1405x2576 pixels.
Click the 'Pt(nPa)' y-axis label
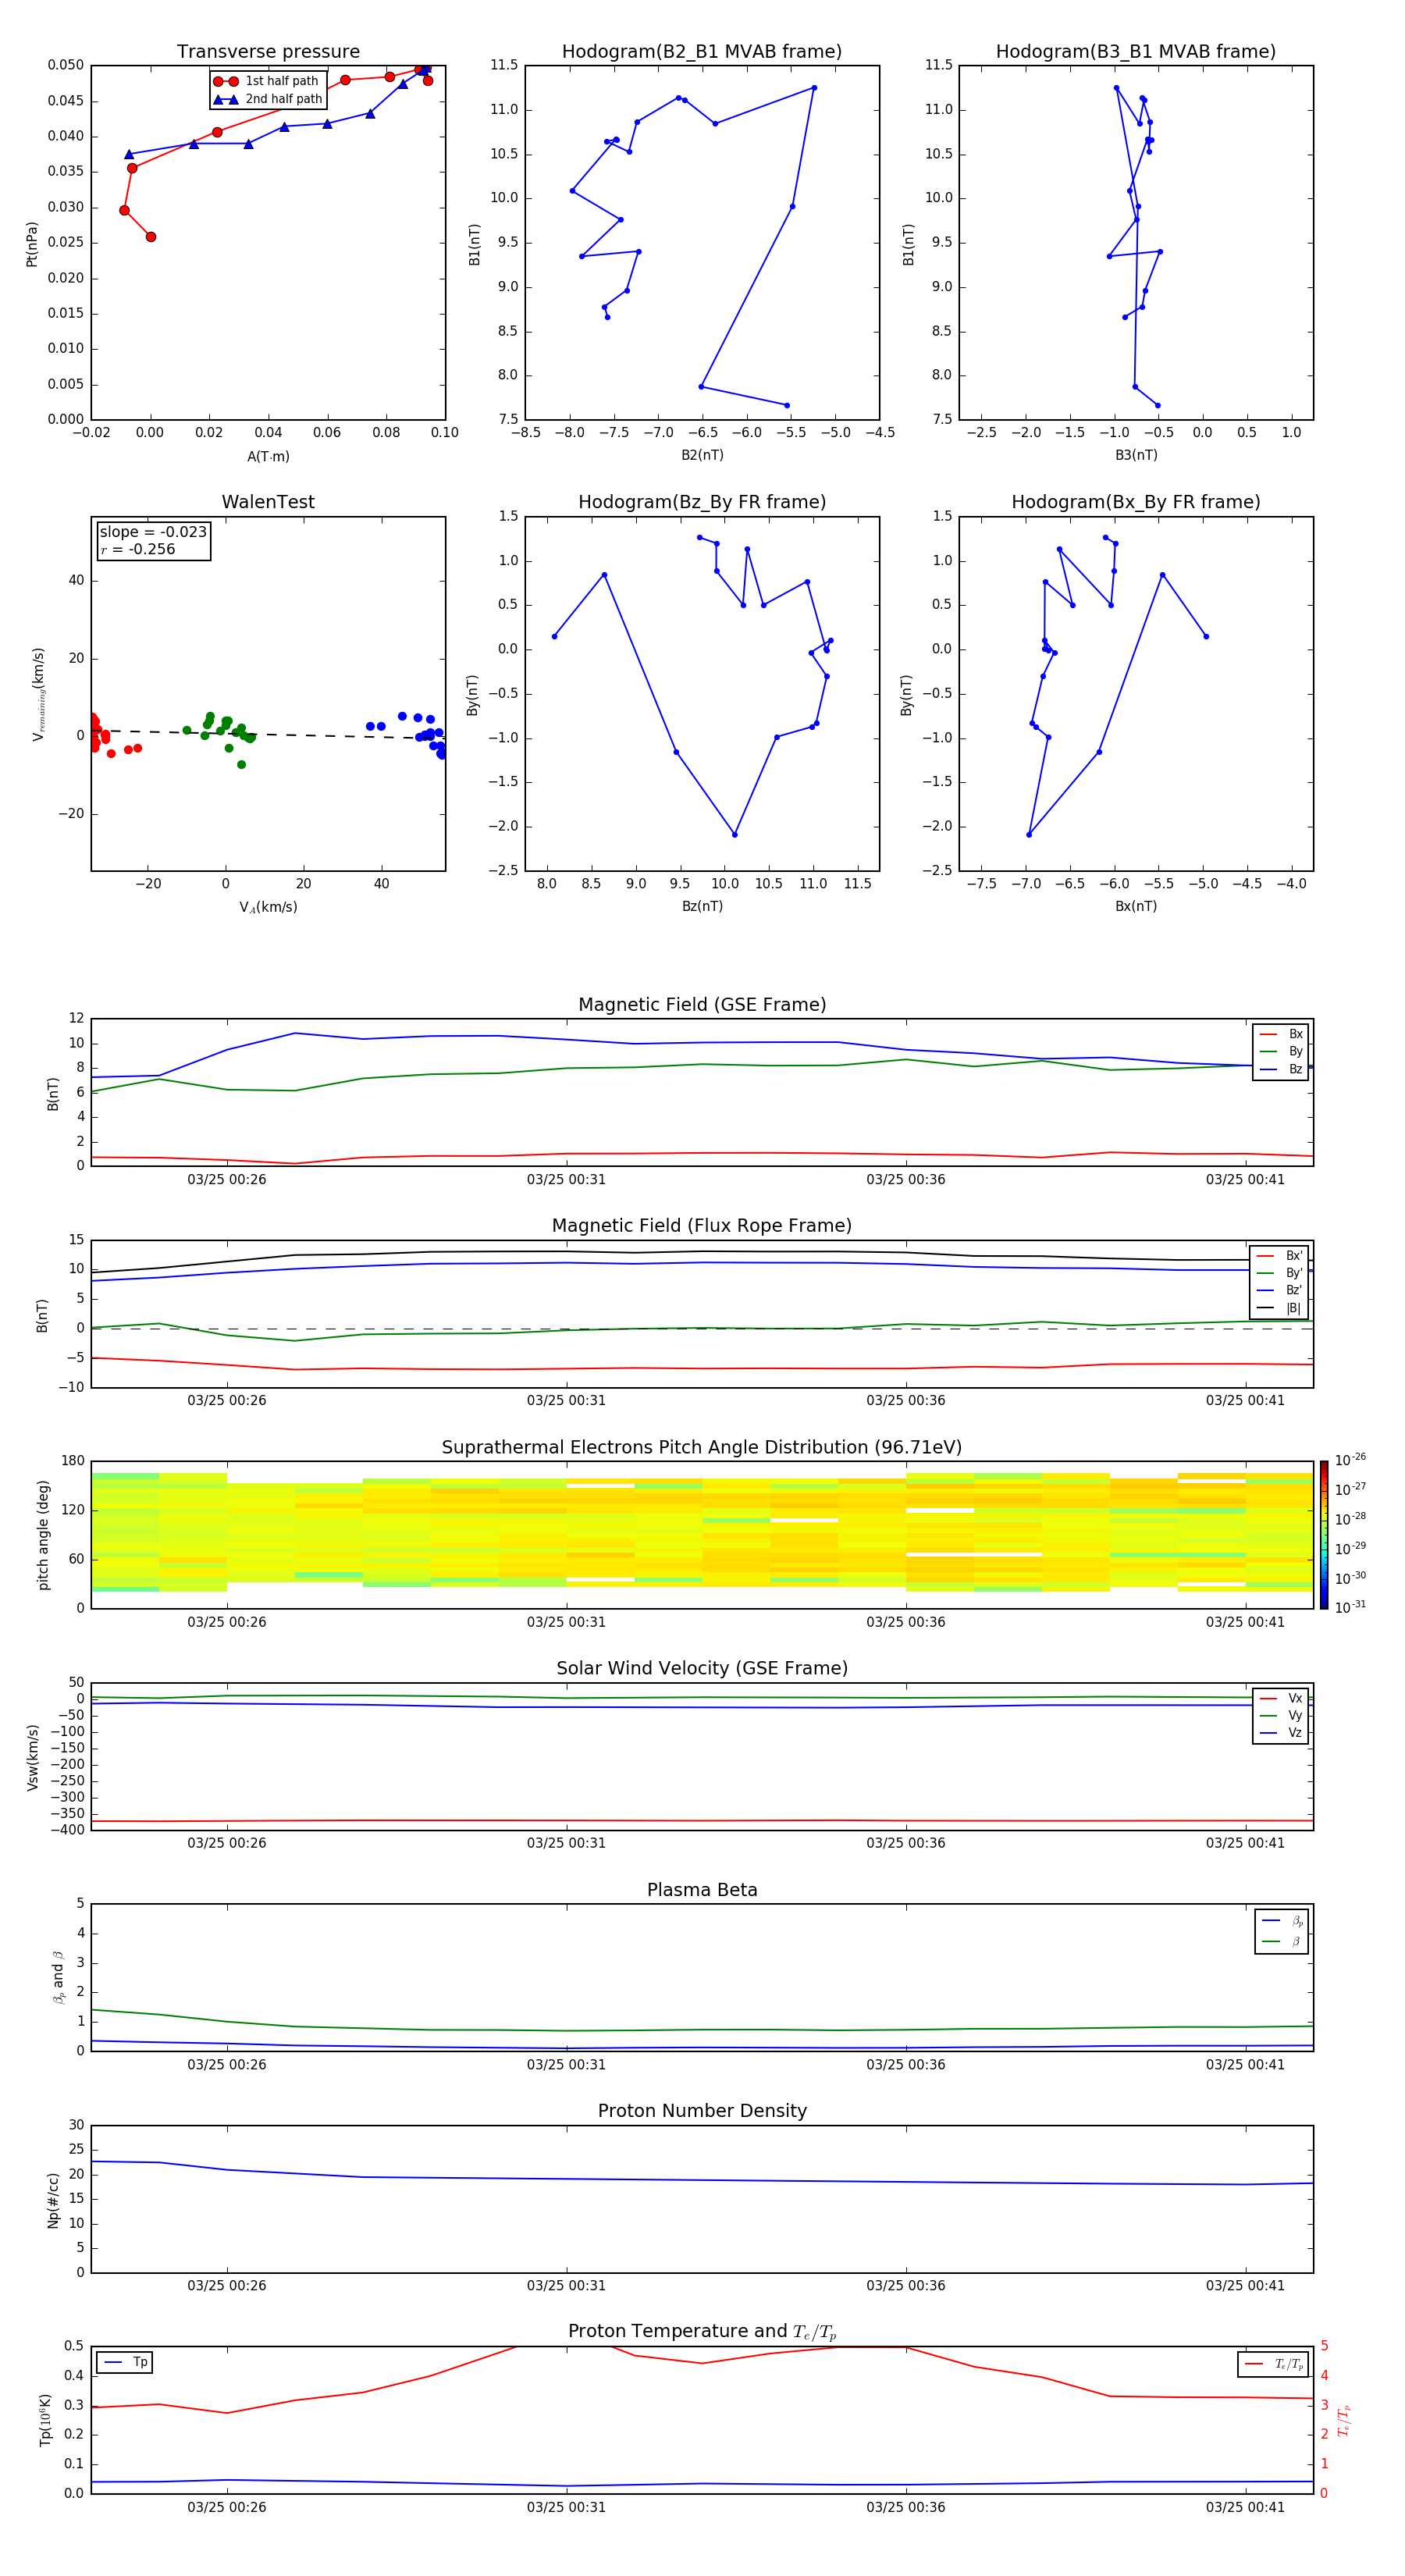click(32, 243)
